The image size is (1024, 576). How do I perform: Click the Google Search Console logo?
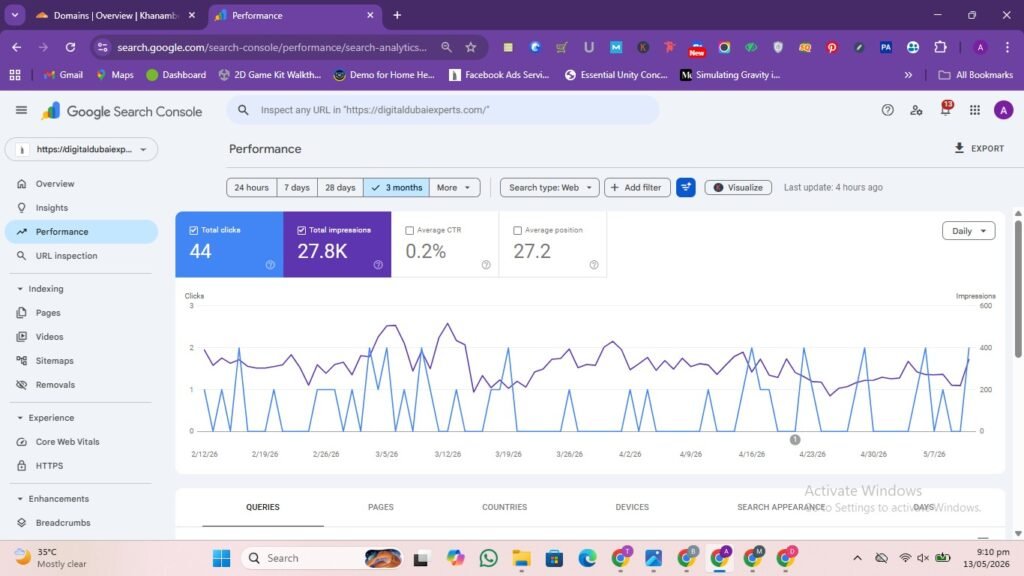click(x=121, y=111)
